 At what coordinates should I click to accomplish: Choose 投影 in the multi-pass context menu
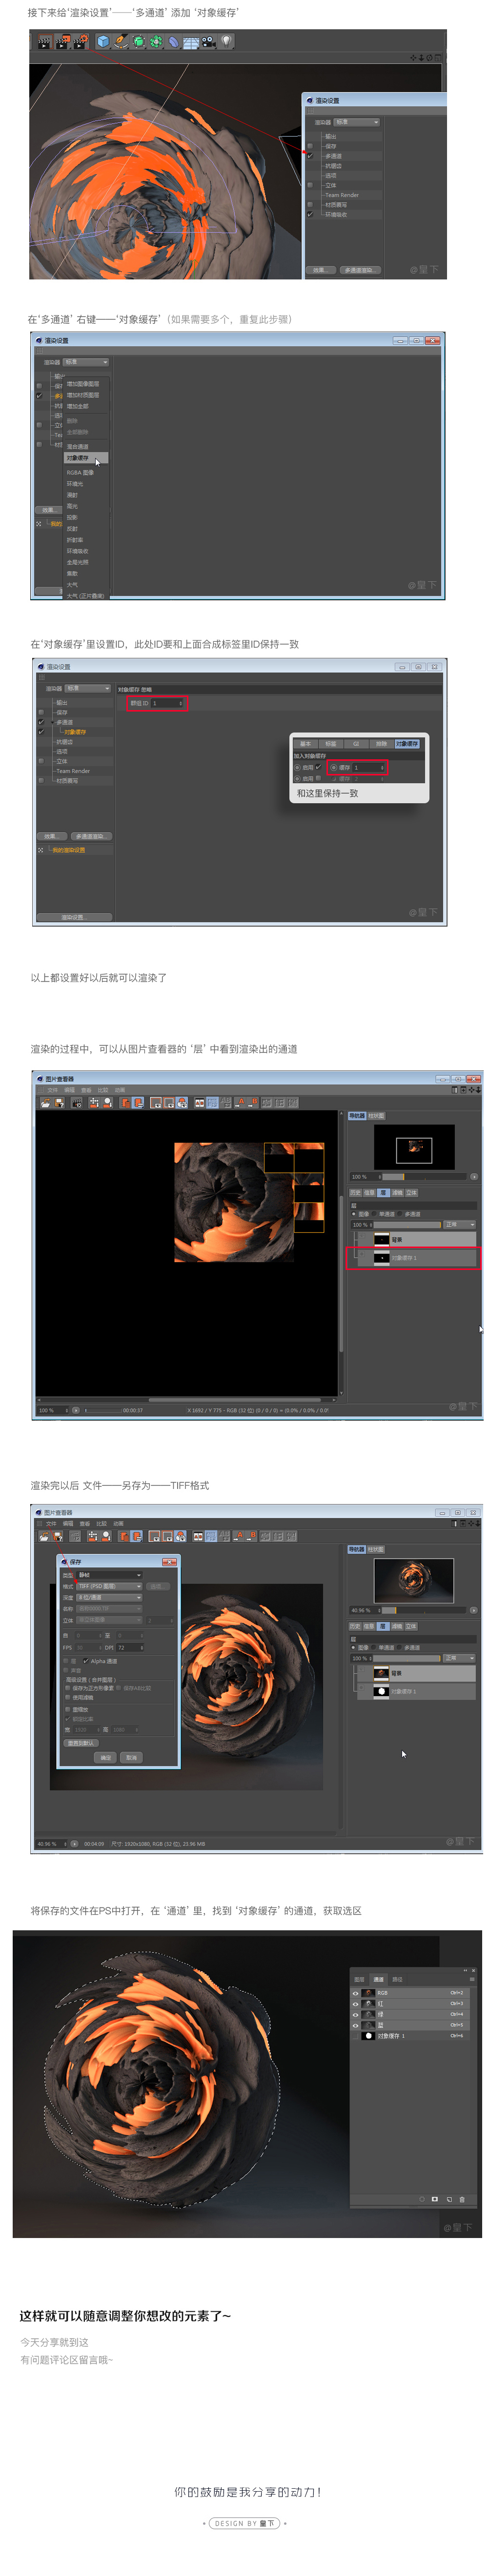click(72, 517)
